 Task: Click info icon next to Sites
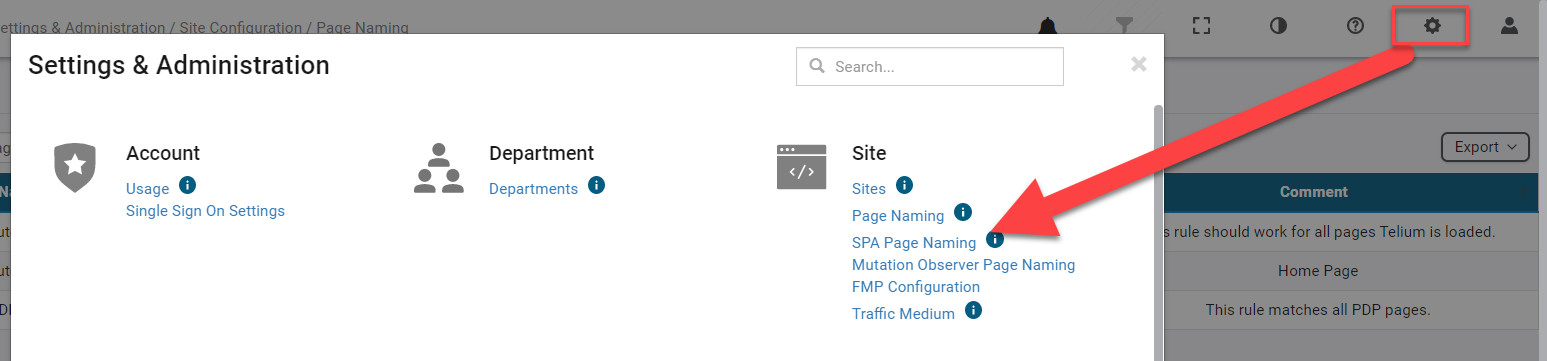pos(904,185)
